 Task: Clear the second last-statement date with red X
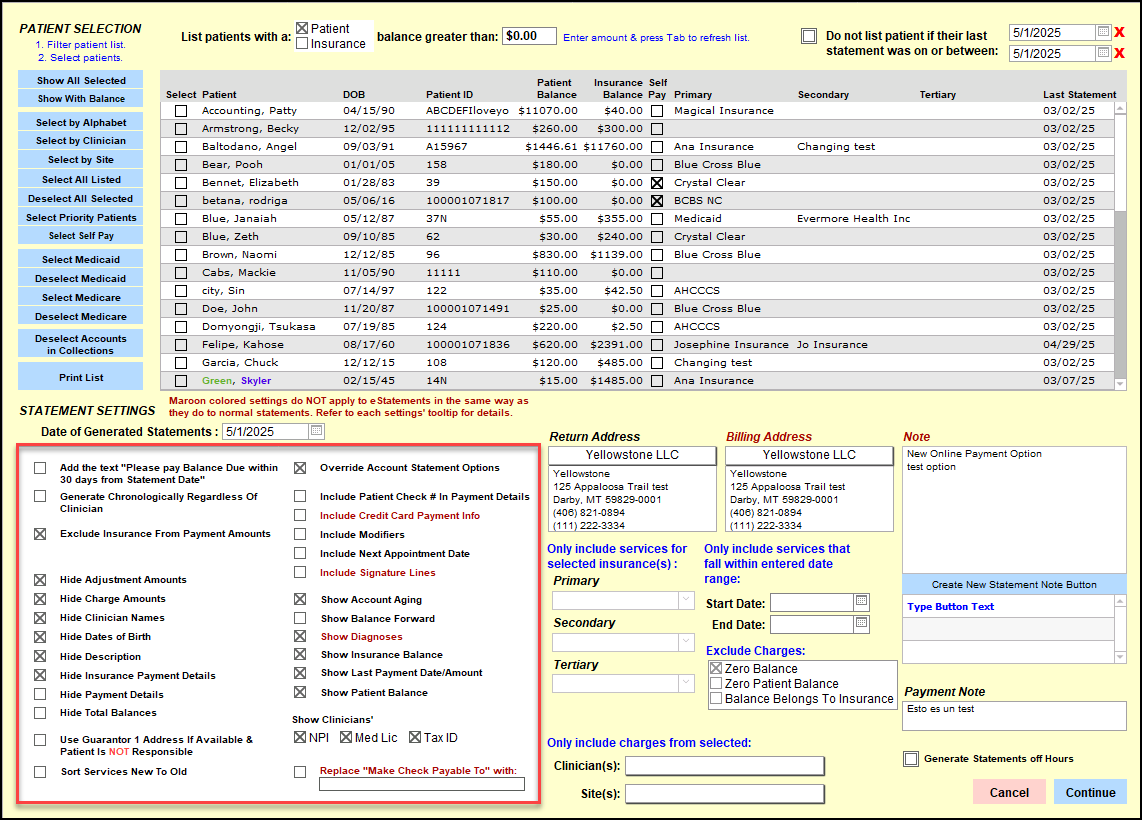[x=1119, y=54]
